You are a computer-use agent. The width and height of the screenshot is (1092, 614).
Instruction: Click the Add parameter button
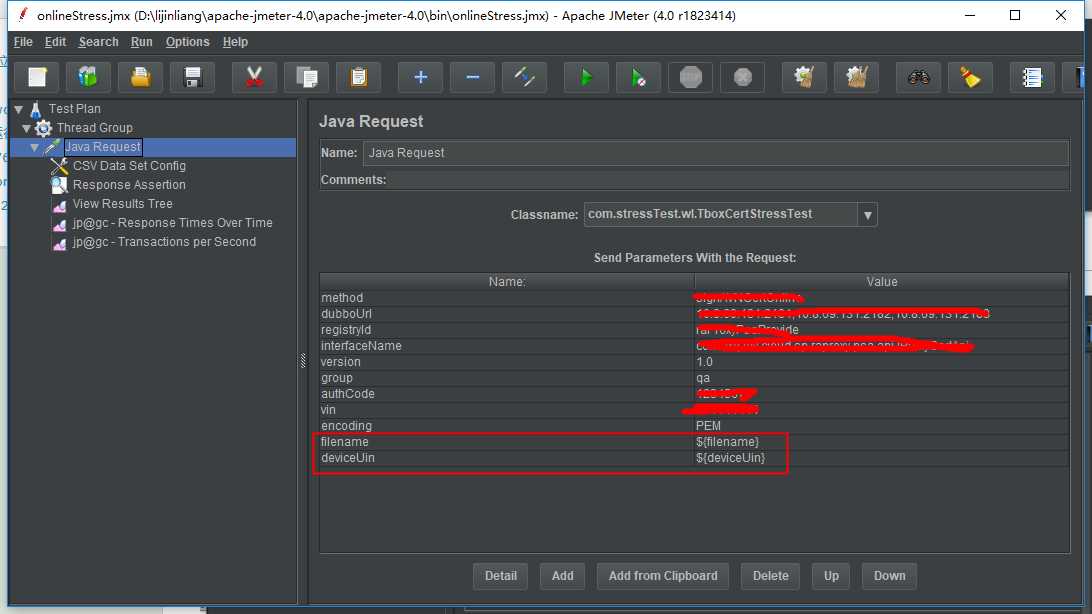tap(563, 576)
